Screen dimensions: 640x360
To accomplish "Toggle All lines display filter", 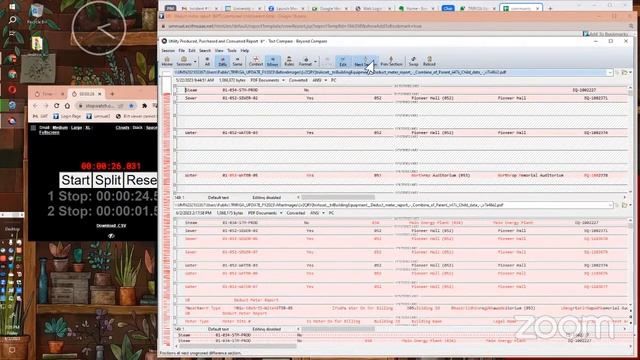I will tap(207, 62).
